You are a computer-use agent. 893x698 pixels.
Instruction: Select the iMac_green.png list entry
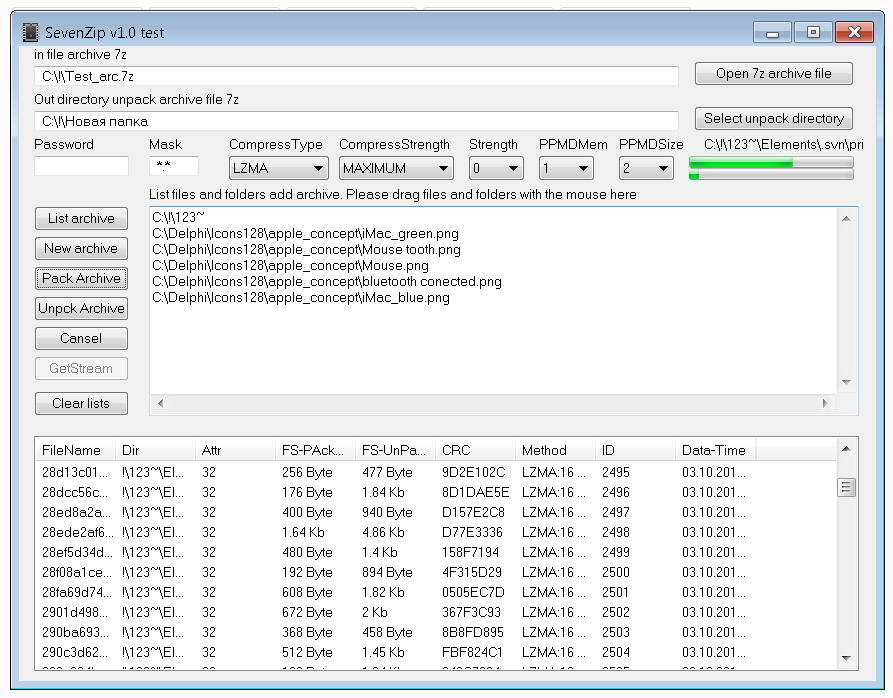(x=305, y=233)
